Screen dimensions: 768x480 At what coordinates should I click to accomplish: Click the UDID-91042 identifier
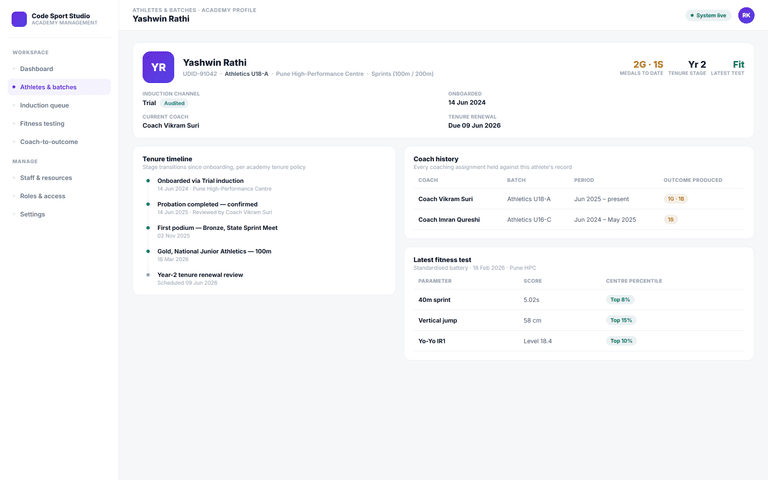click(200, 74)
